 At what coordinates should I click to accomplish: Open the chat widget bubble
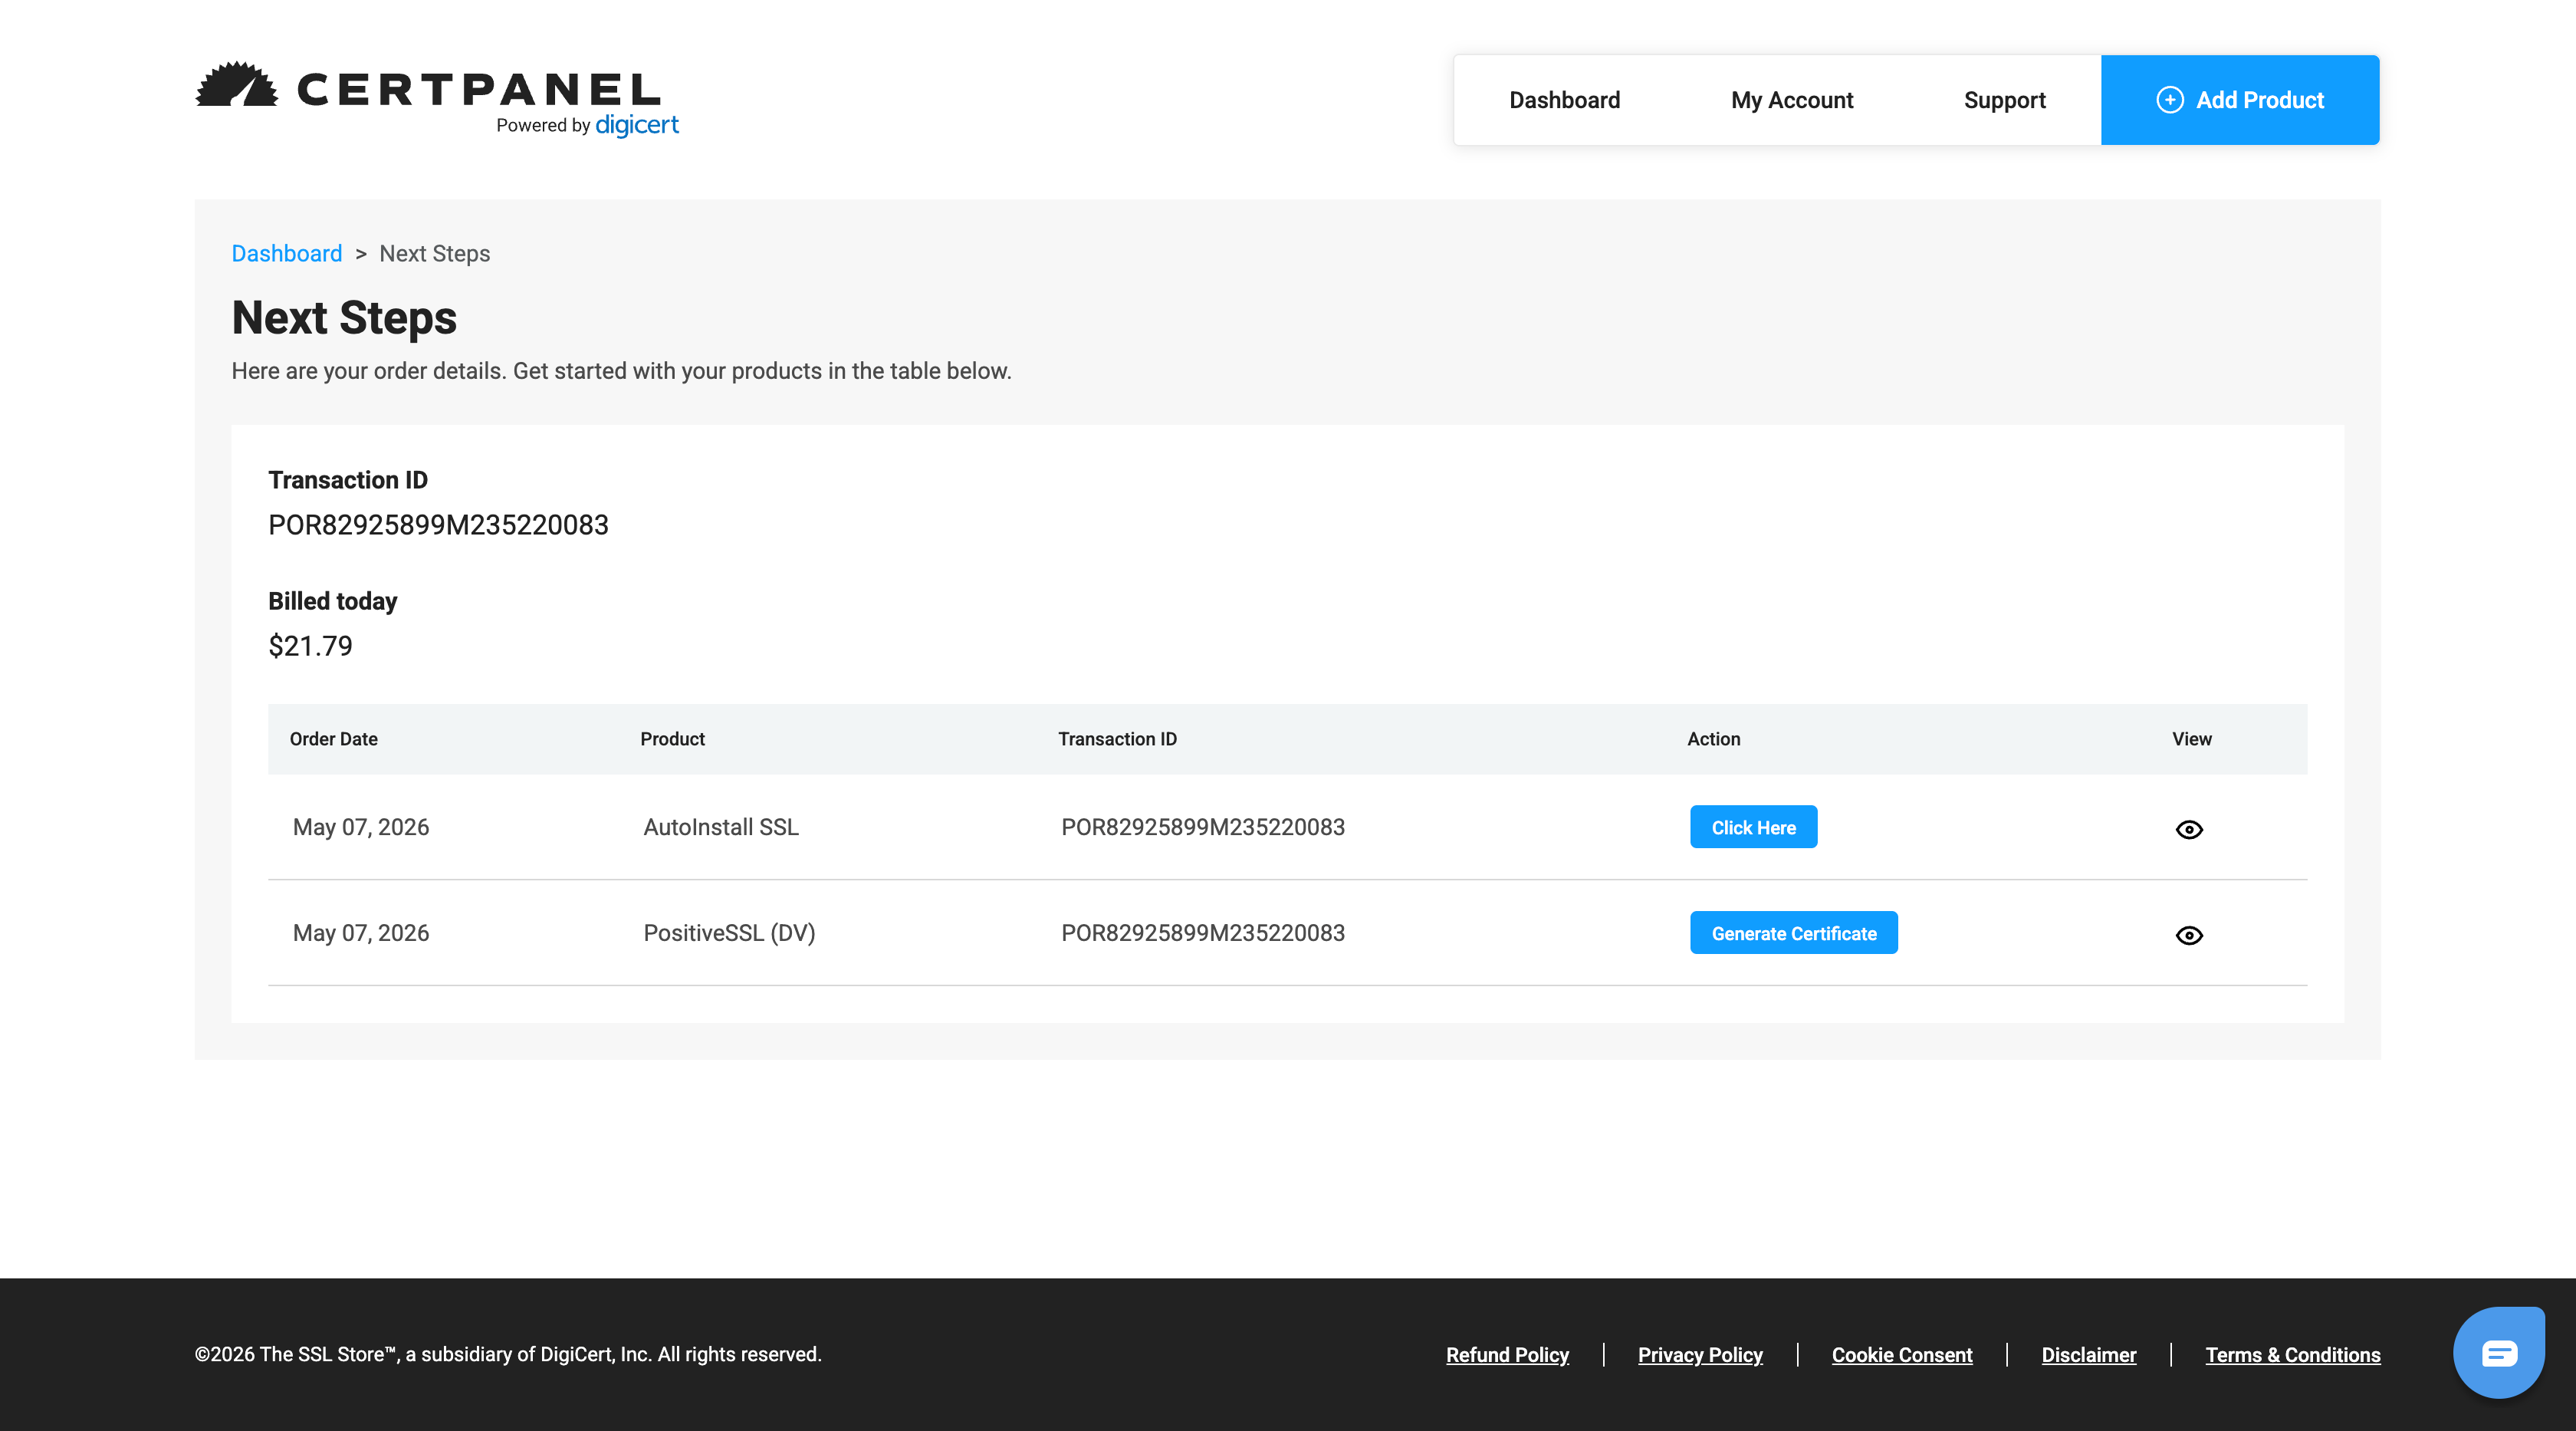point(2498,1353)
